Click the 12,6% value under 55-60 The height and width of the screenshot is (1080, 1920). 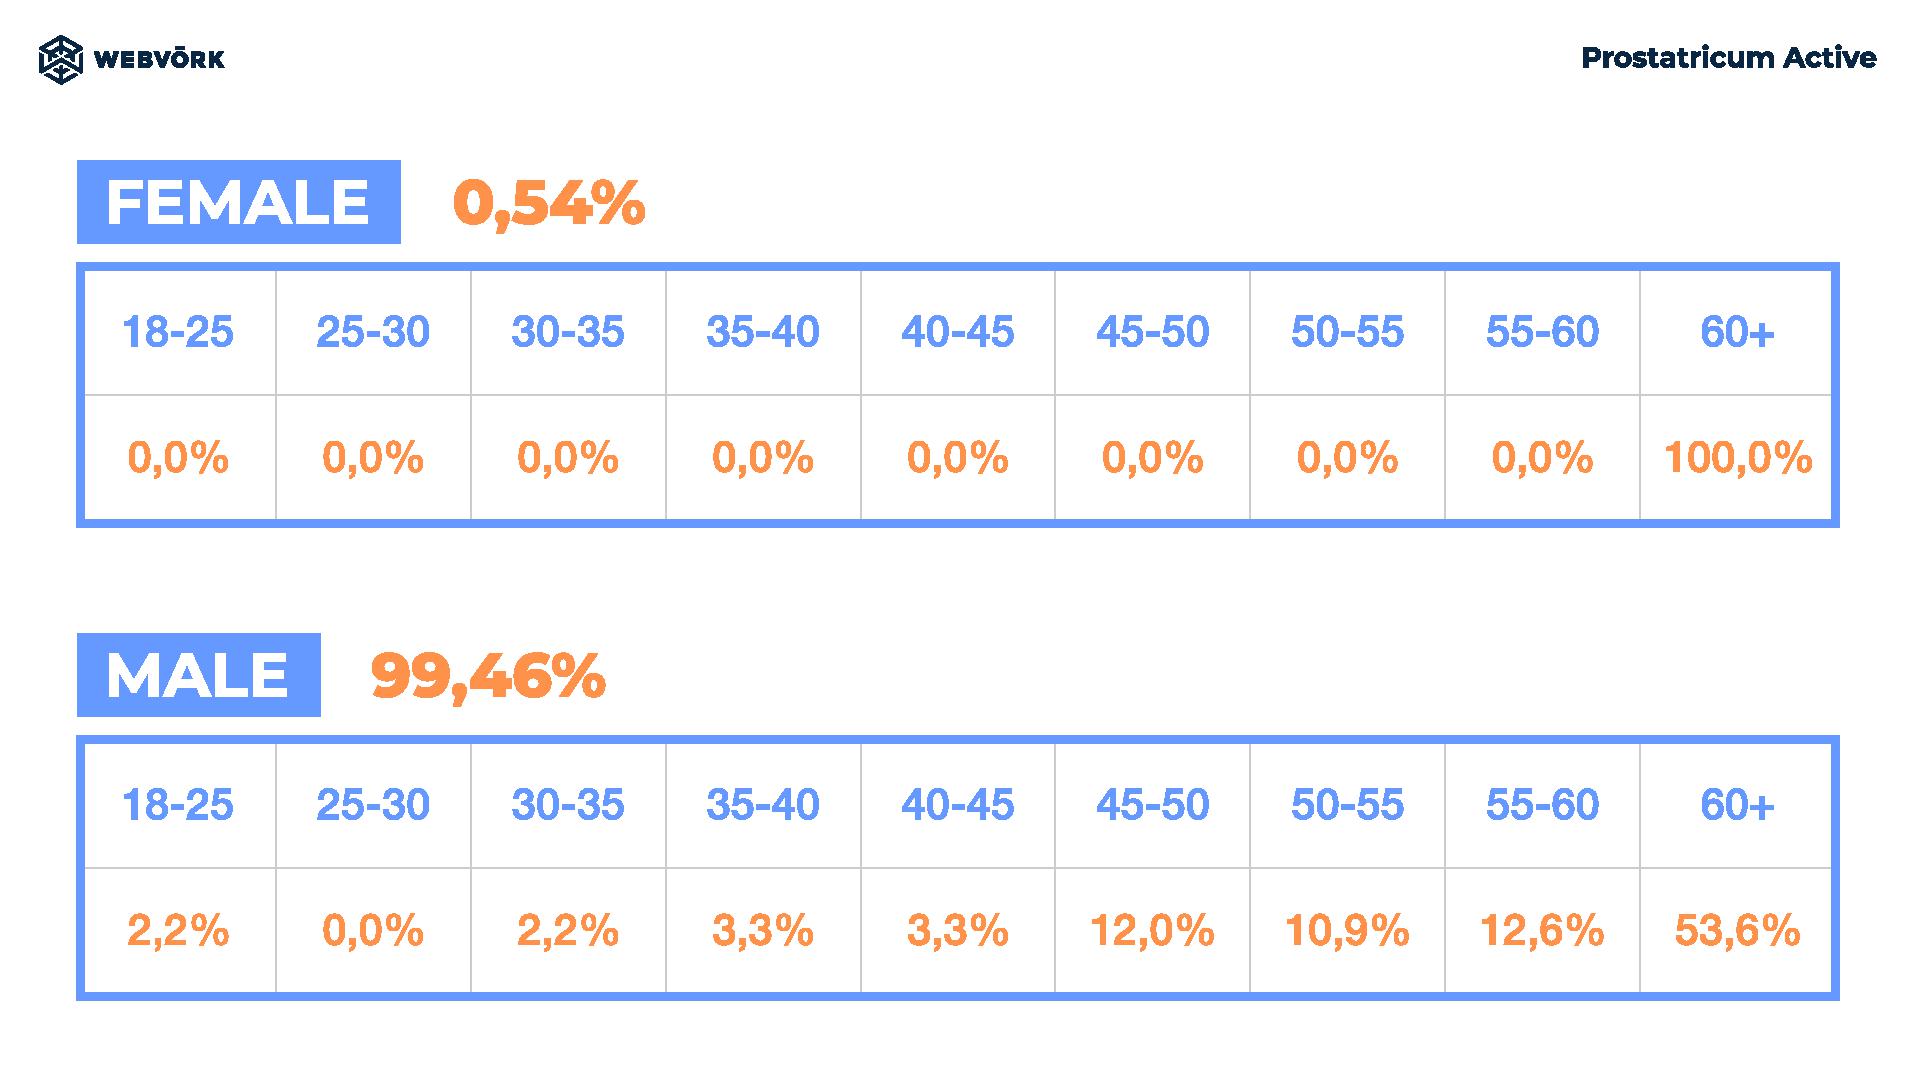coord(1543,931)
